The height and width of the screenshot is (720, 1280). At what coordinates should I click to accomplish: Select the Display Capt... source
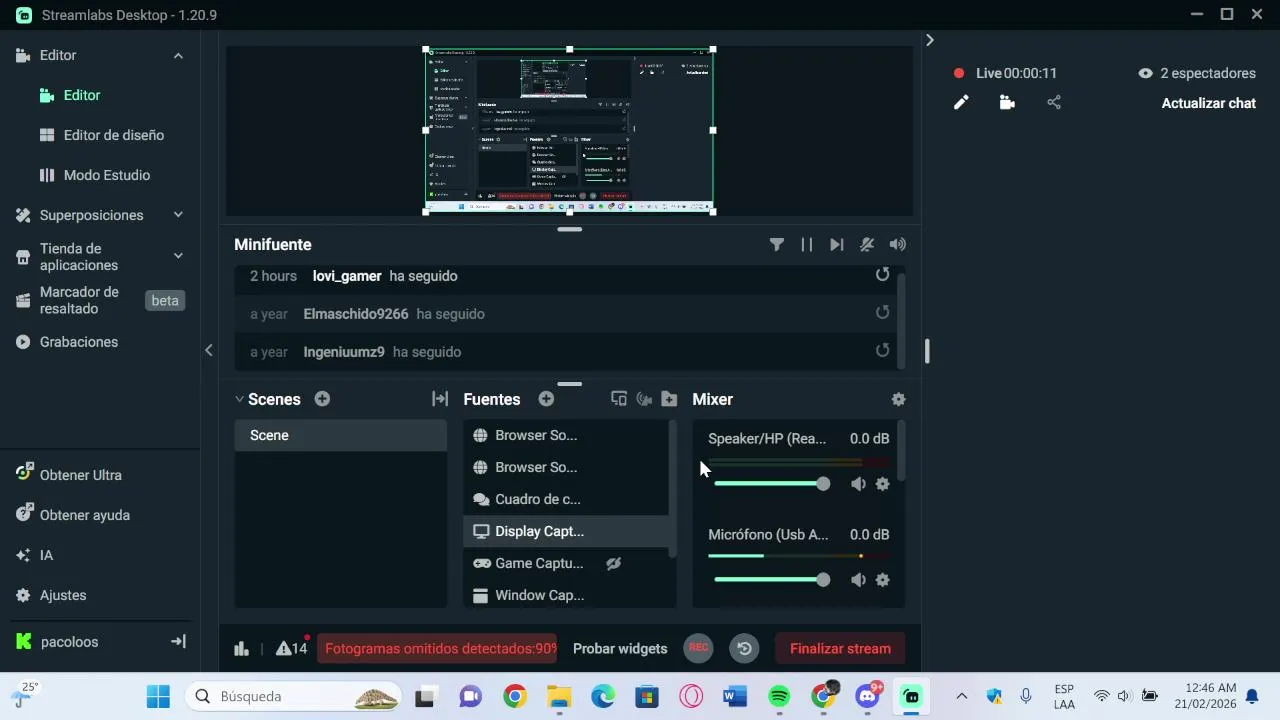pyautogui.click(x=567, y=531)
